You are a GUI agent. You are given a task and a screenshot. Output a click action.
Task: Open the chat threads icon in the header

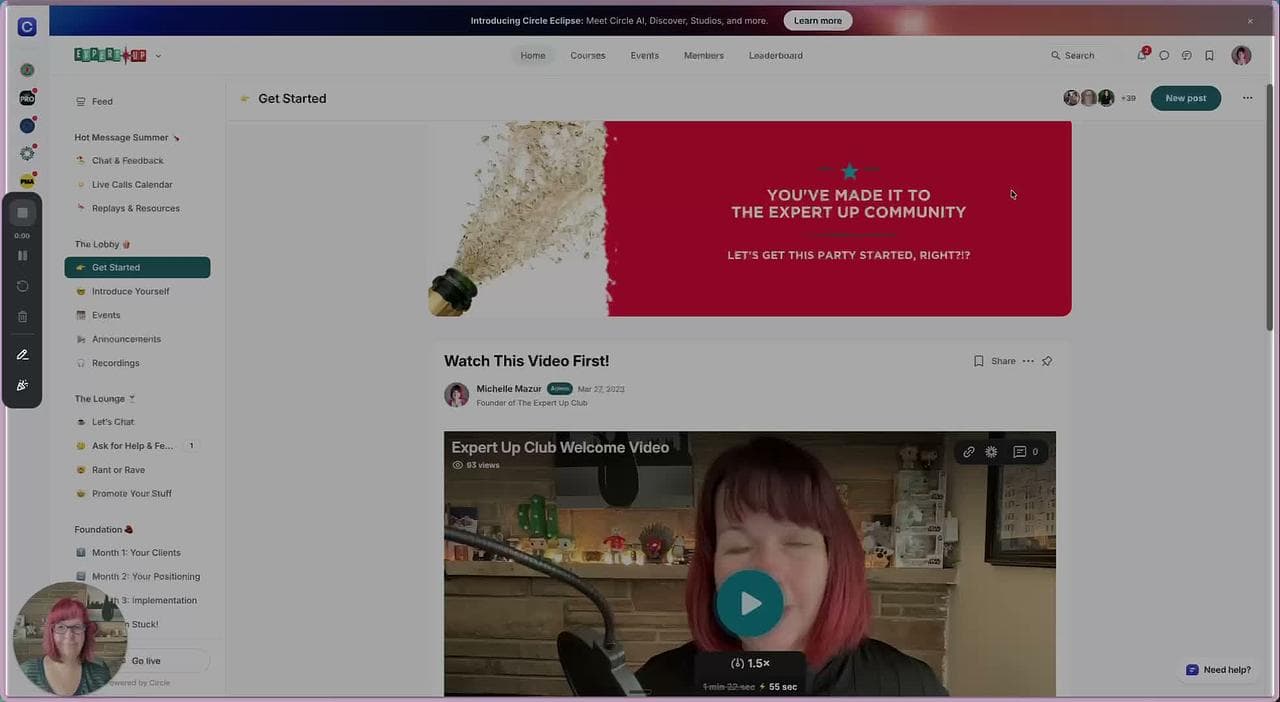coord(1186,56)
